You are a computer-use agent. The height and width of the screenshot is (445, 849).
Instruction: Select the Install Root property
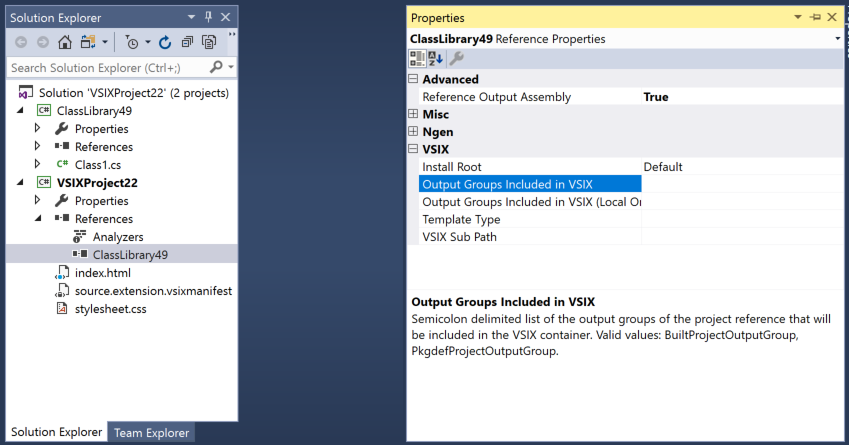(x=452, y=167)
